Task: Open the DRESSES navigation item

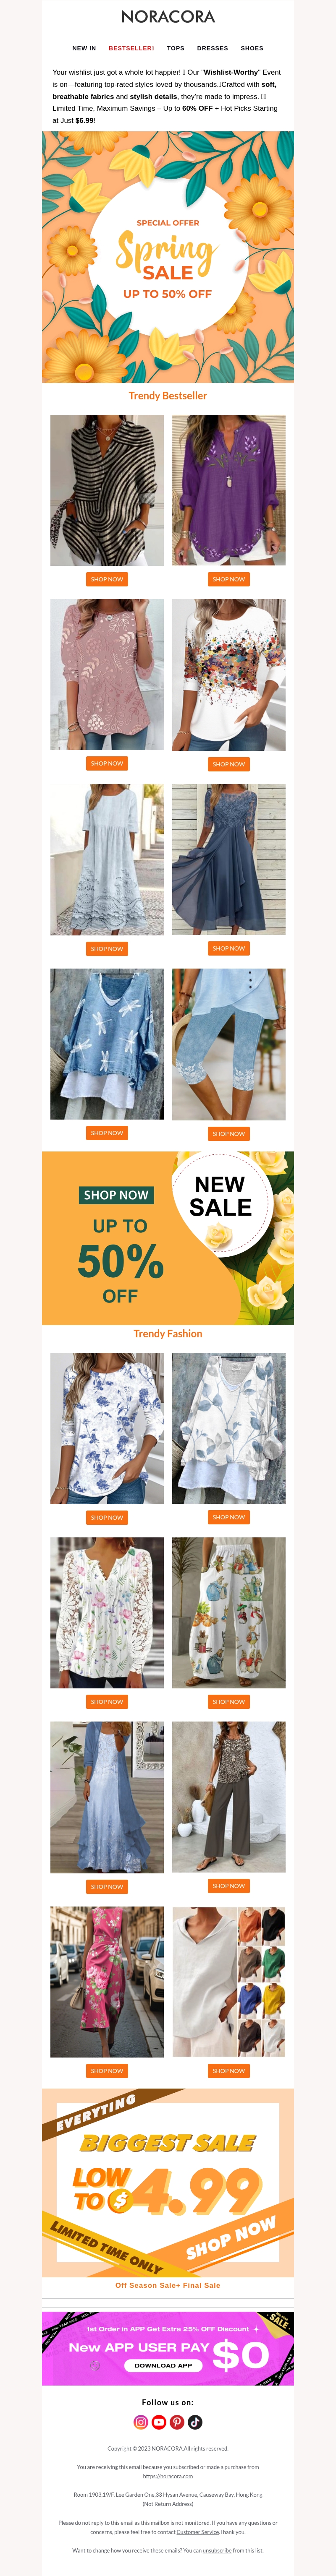Action: click(212, 48)
